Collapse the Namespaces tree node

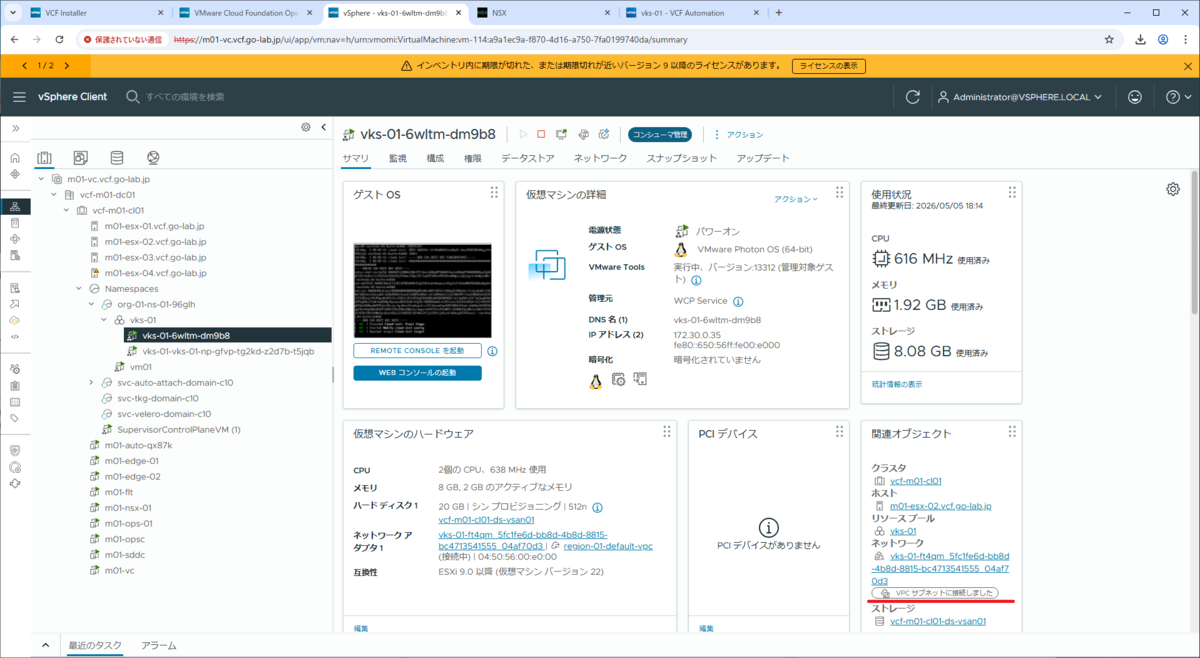78,288
